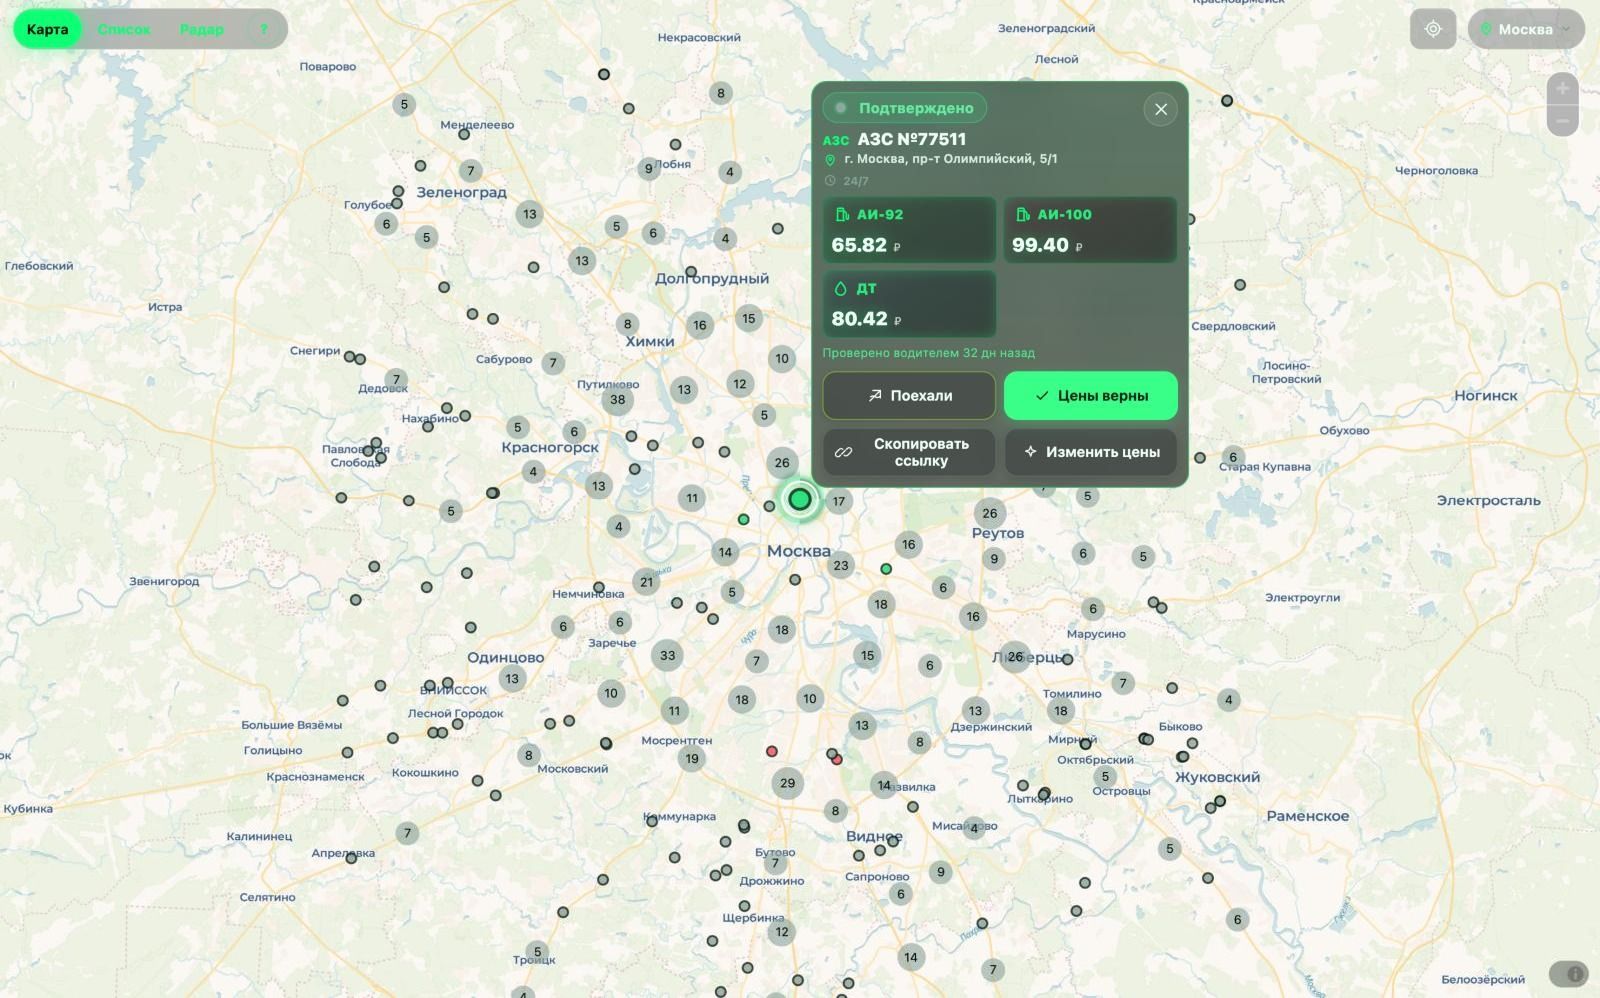
Task: Click the Одинцово map label
Action: (506, 658)
